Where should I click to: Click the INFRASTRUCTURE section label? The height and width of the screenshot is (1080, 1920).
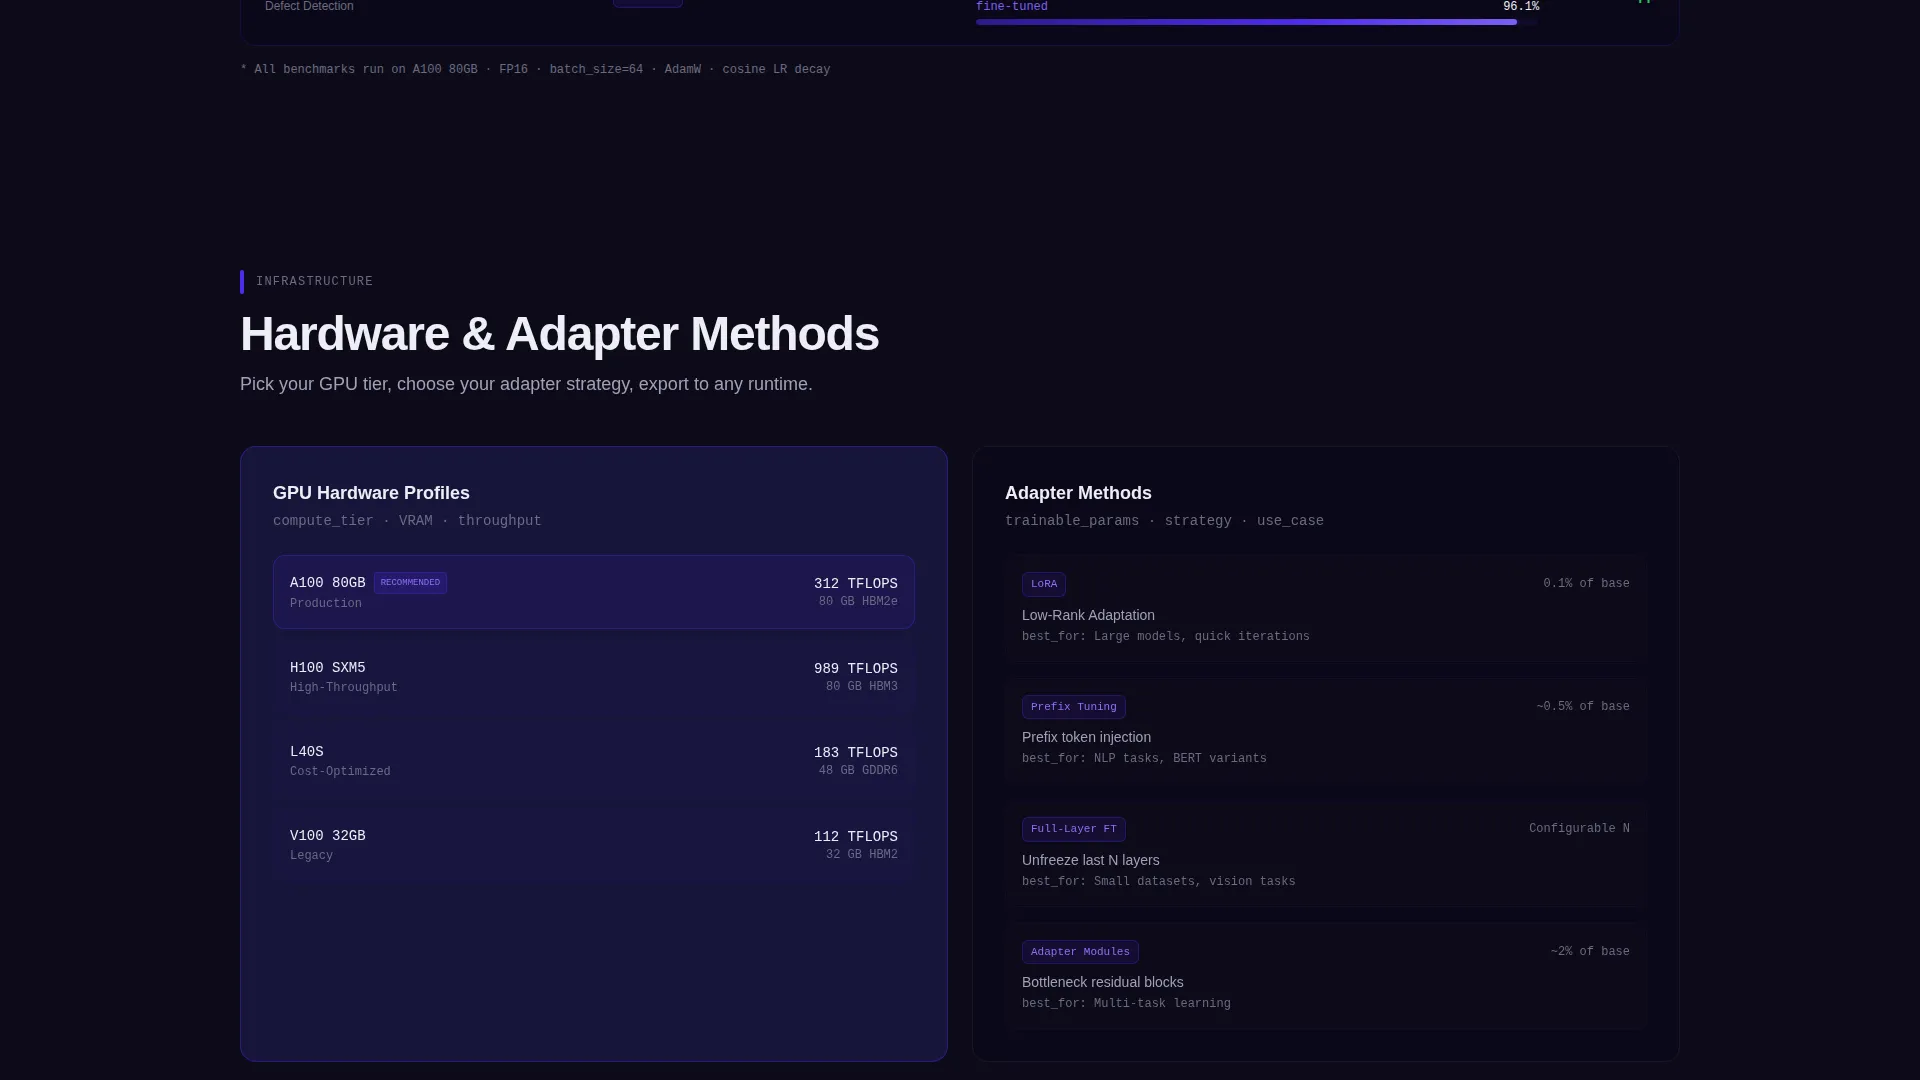[314, 282]
